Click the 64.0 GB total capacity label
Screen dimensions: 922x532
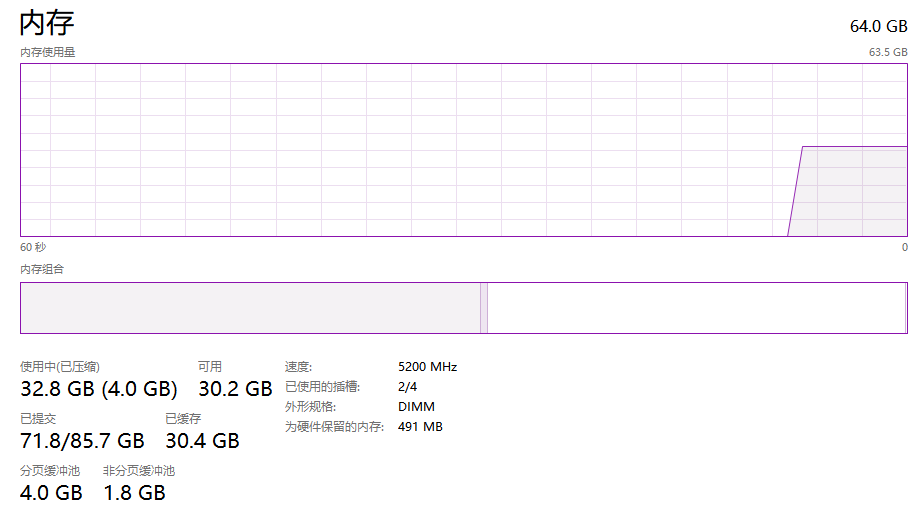[878, 26]
